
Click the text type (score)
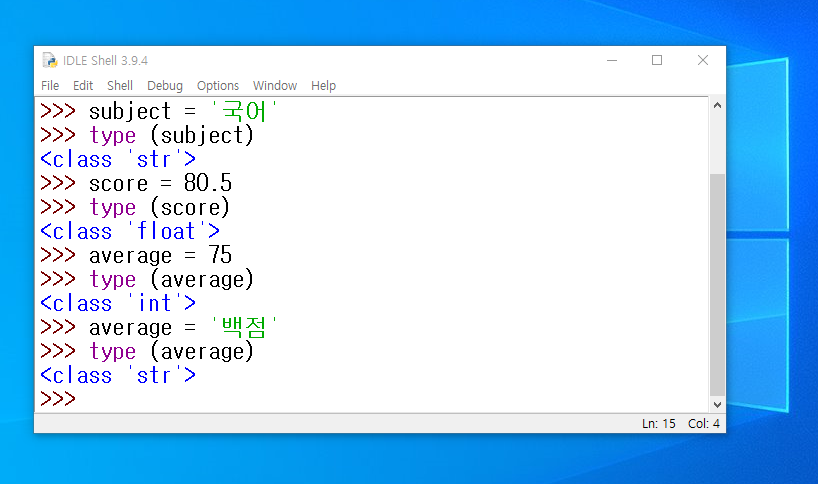coord(160,207)
